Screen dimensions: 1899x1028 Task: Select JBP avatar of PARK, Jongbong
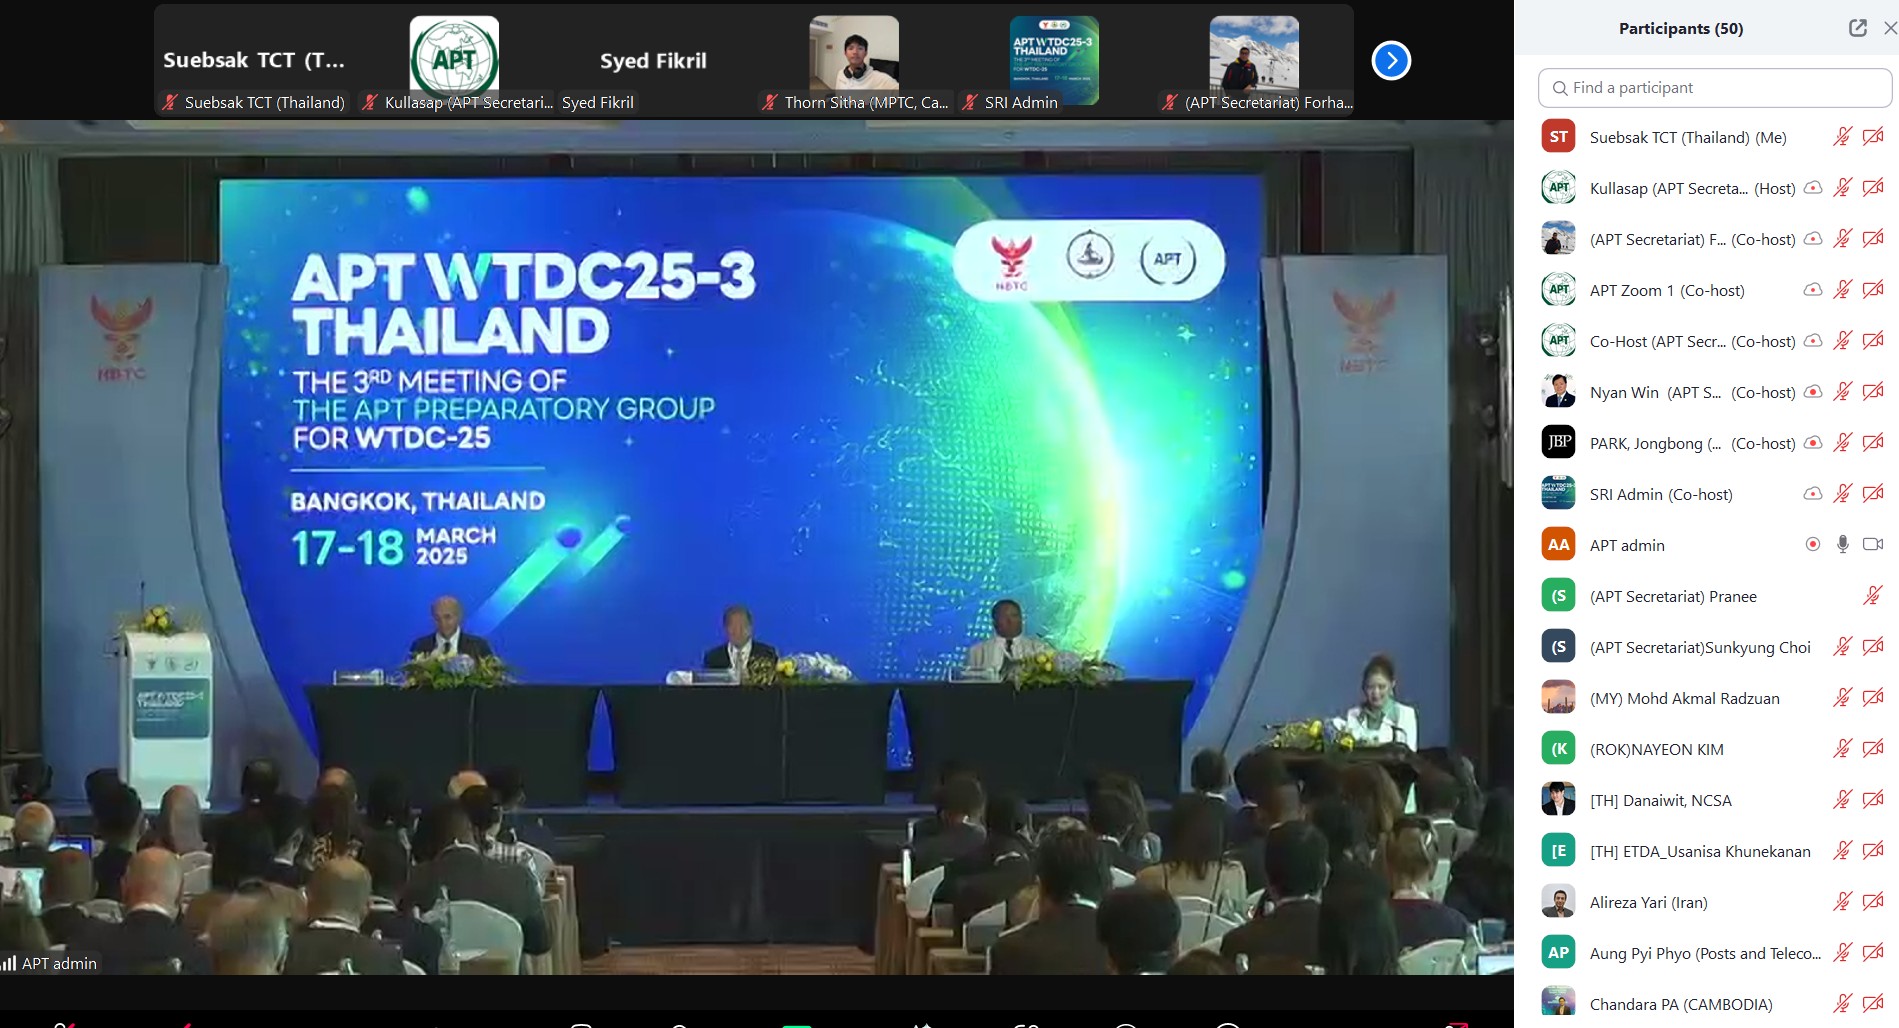click(x=1558, y=443)
